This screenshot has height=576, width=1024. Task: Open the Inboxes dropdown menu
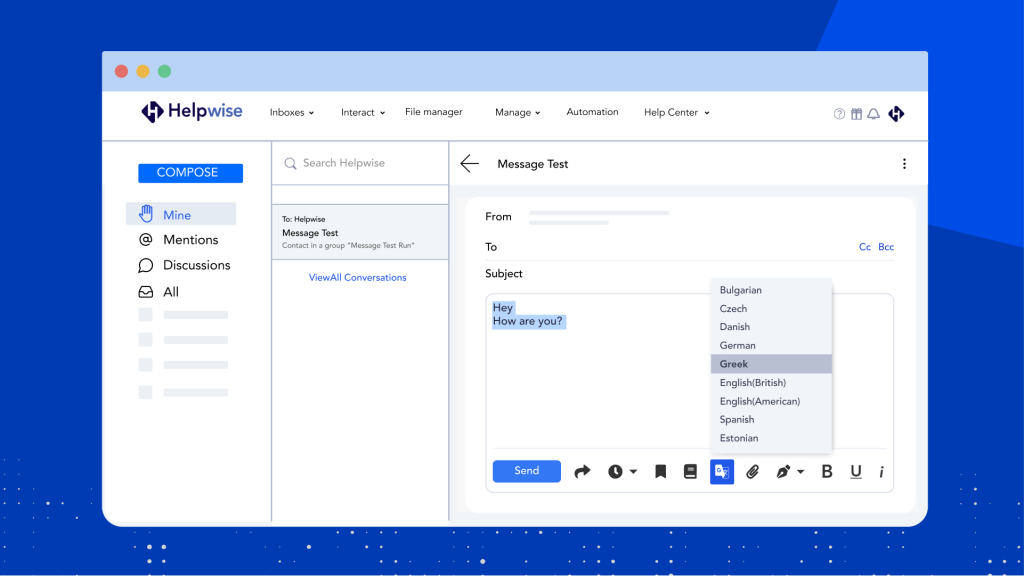(x=291, y=113)
